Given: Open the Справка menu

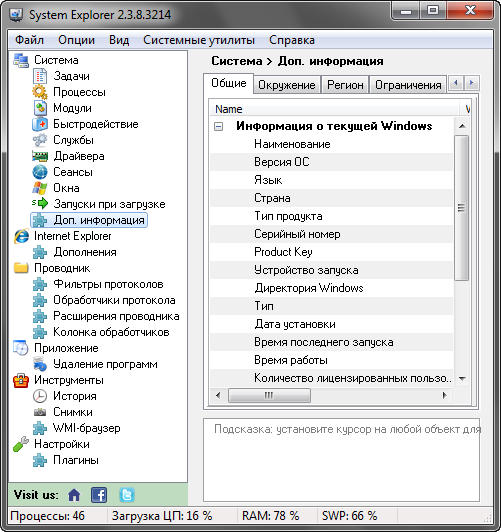Looking at the screenshot, I should pos(292,40).
